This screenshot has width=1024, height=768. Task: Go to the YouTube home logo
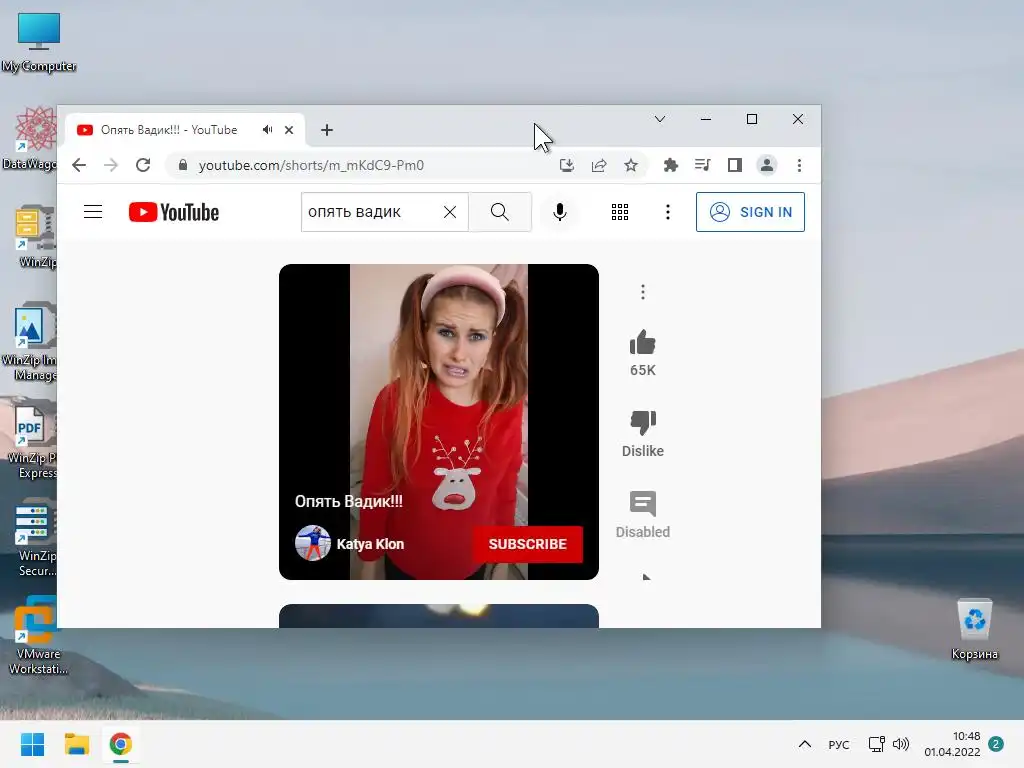(174, 212)
